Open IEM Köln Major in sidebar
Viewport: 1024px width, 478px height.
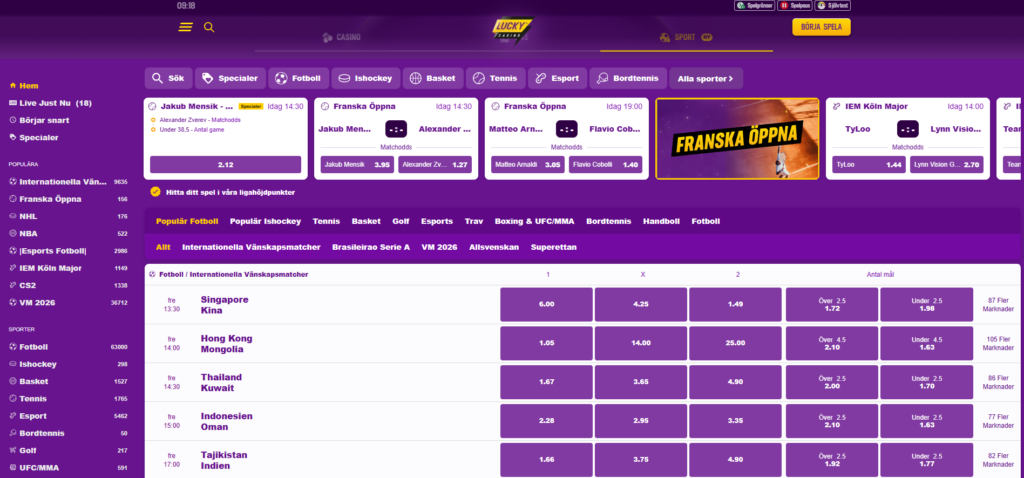68,268
